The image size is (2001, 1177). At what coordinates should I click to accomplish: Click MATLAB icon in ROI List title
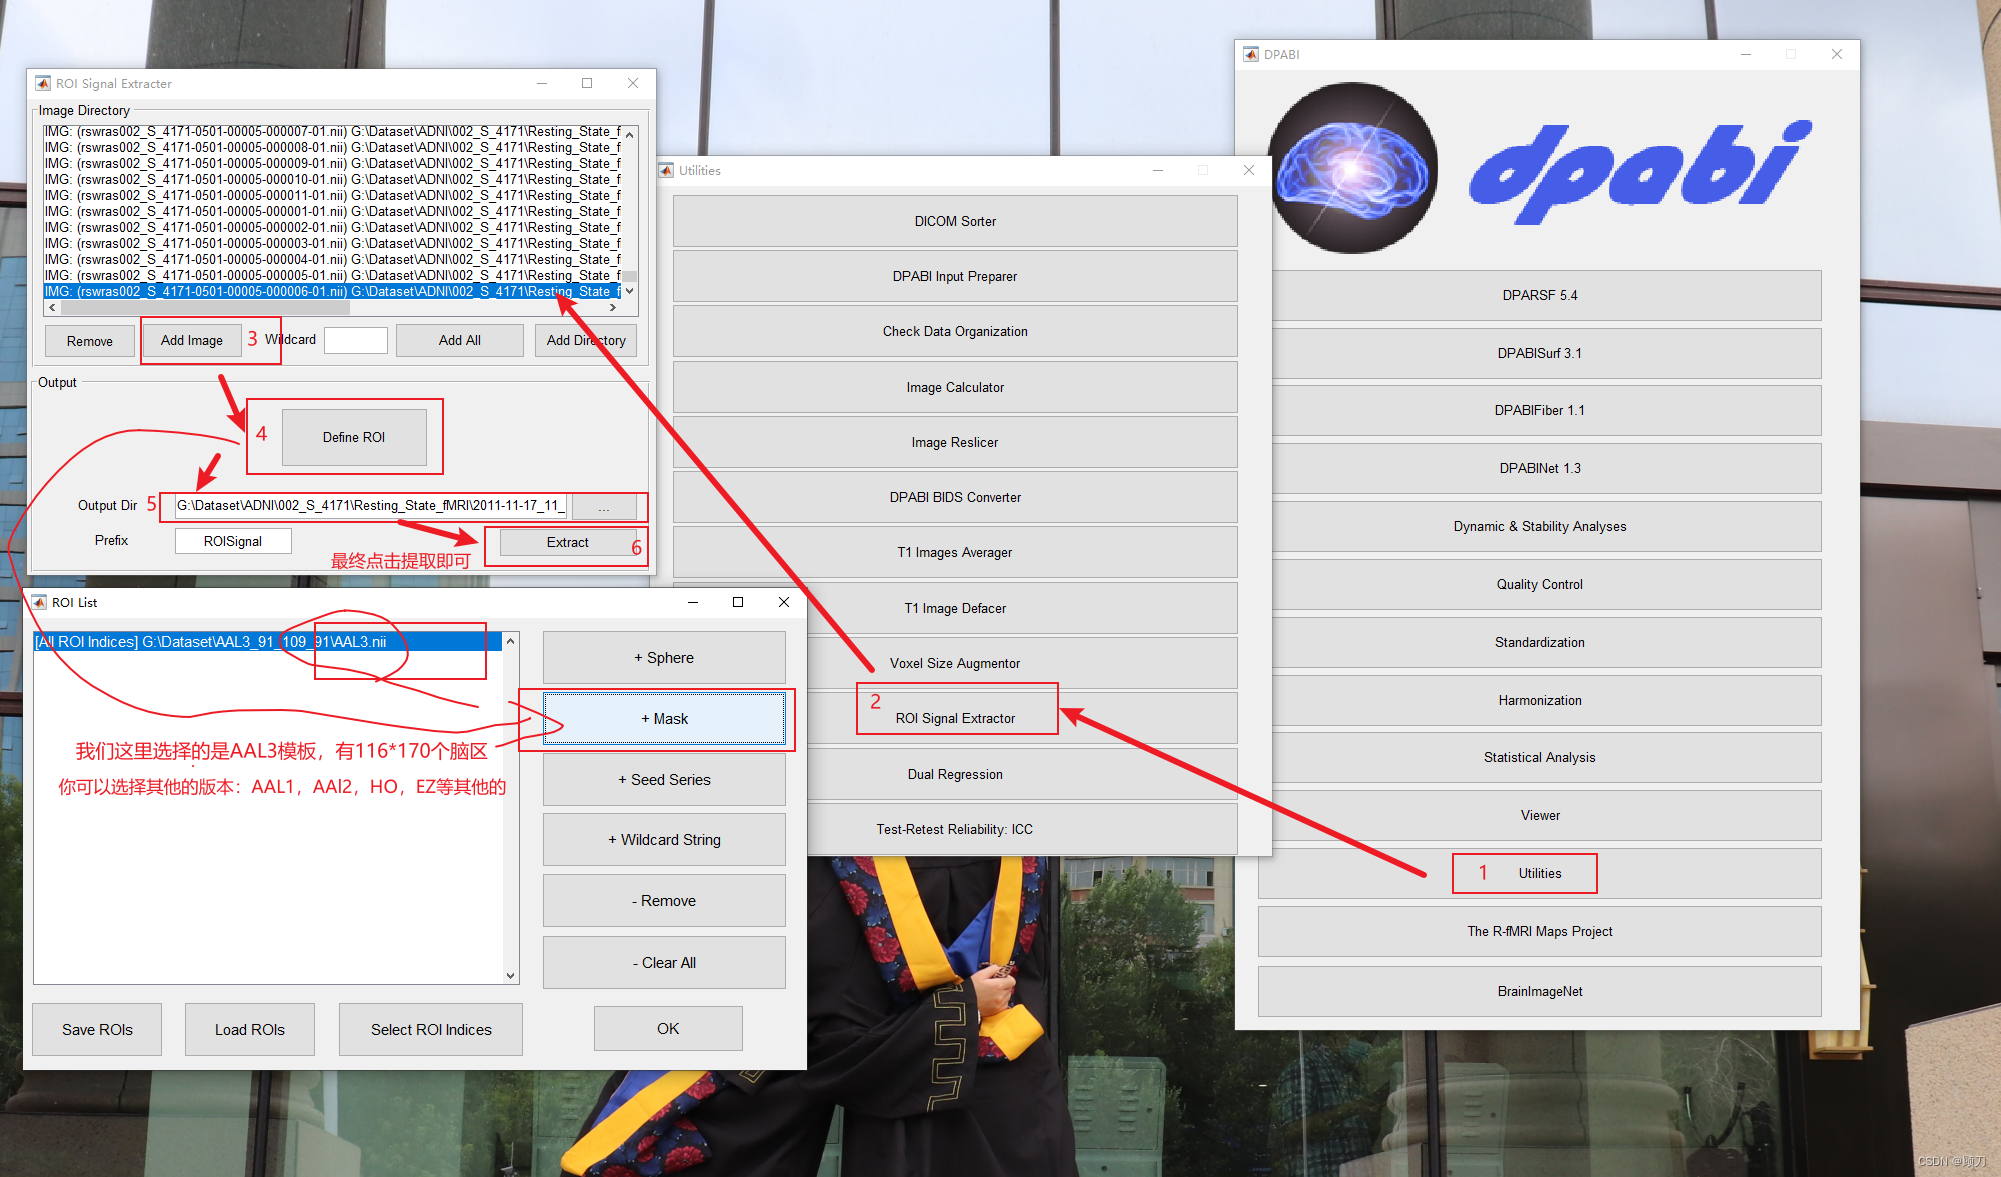39,602
